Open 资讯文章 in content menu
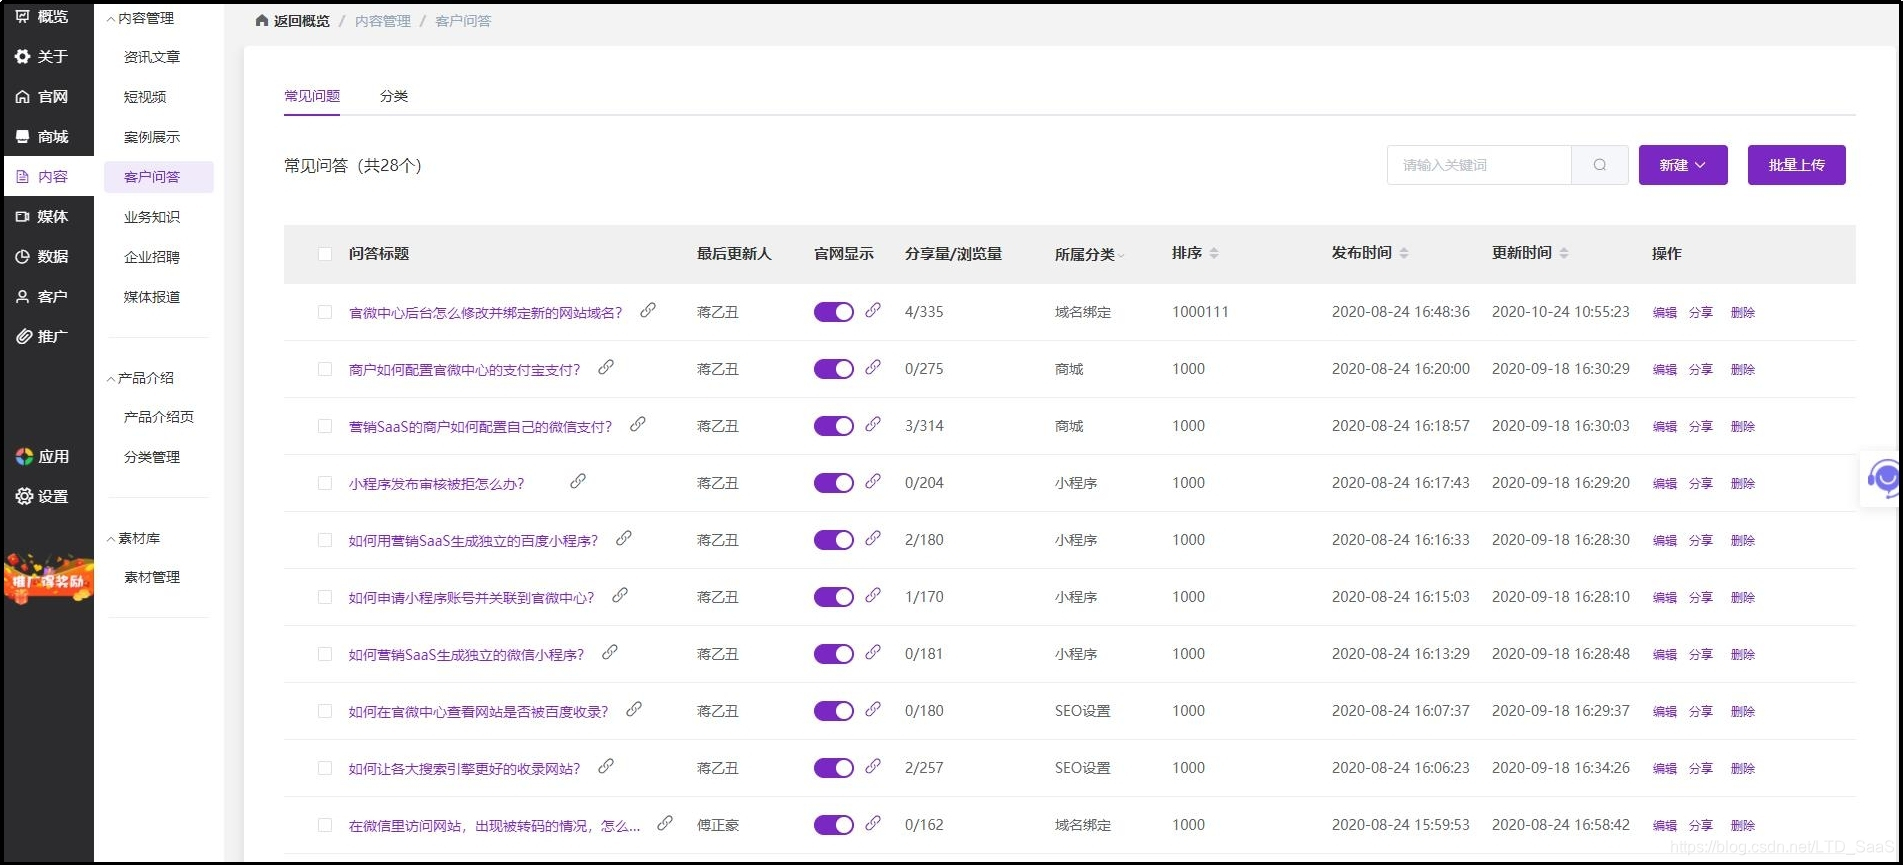This screenshot has width=1904, height=865. pos(152,57)
